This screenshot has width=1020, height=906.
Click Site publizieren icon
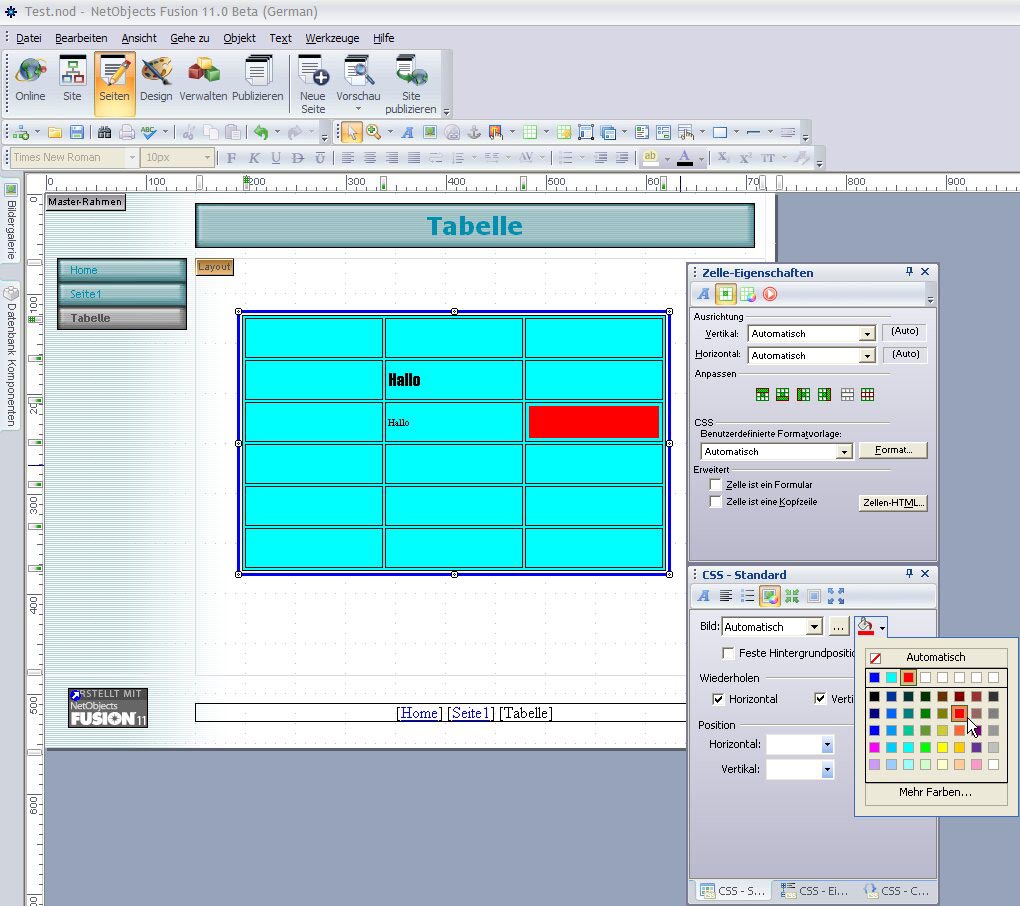pos(411,84)
